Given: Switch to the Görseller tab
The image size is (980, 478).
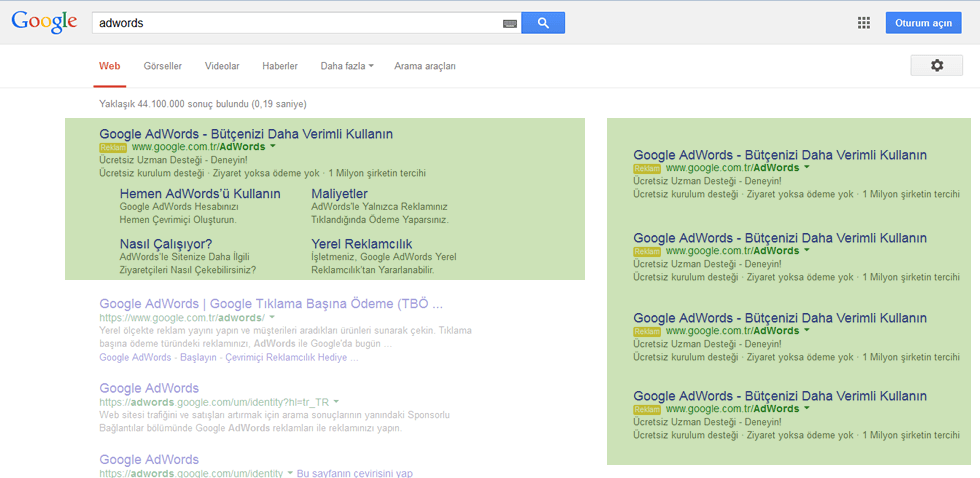Looking at the screenshot, I should (162, 66).
